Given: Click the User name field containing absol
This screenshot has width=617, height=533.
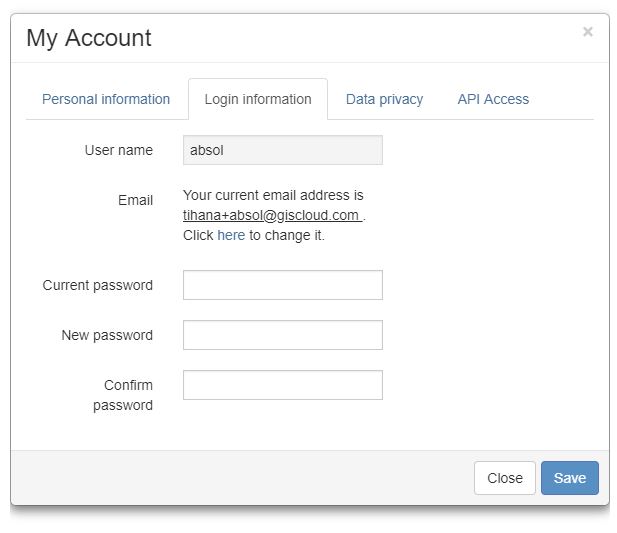Looking at the screenshot, I should click(x=283, y=150).
